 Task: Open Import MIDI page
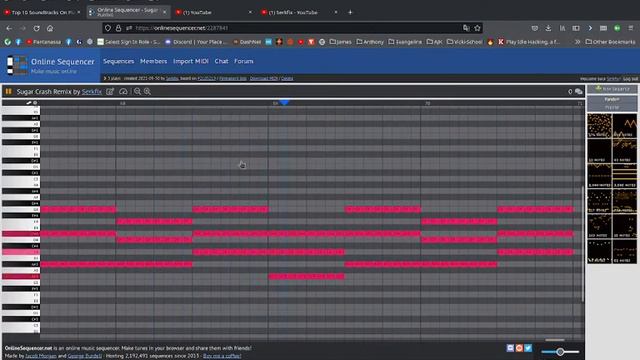point(191,61)
